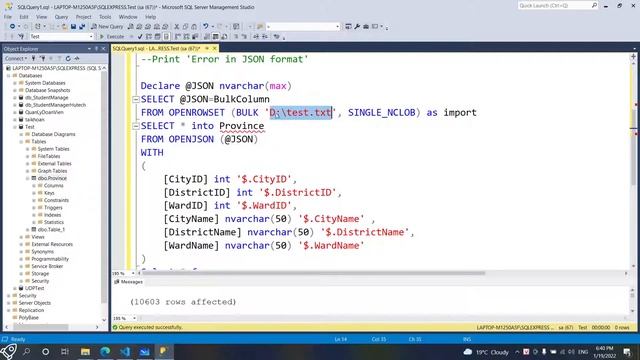Select the Keys folder

coord(49,193)
